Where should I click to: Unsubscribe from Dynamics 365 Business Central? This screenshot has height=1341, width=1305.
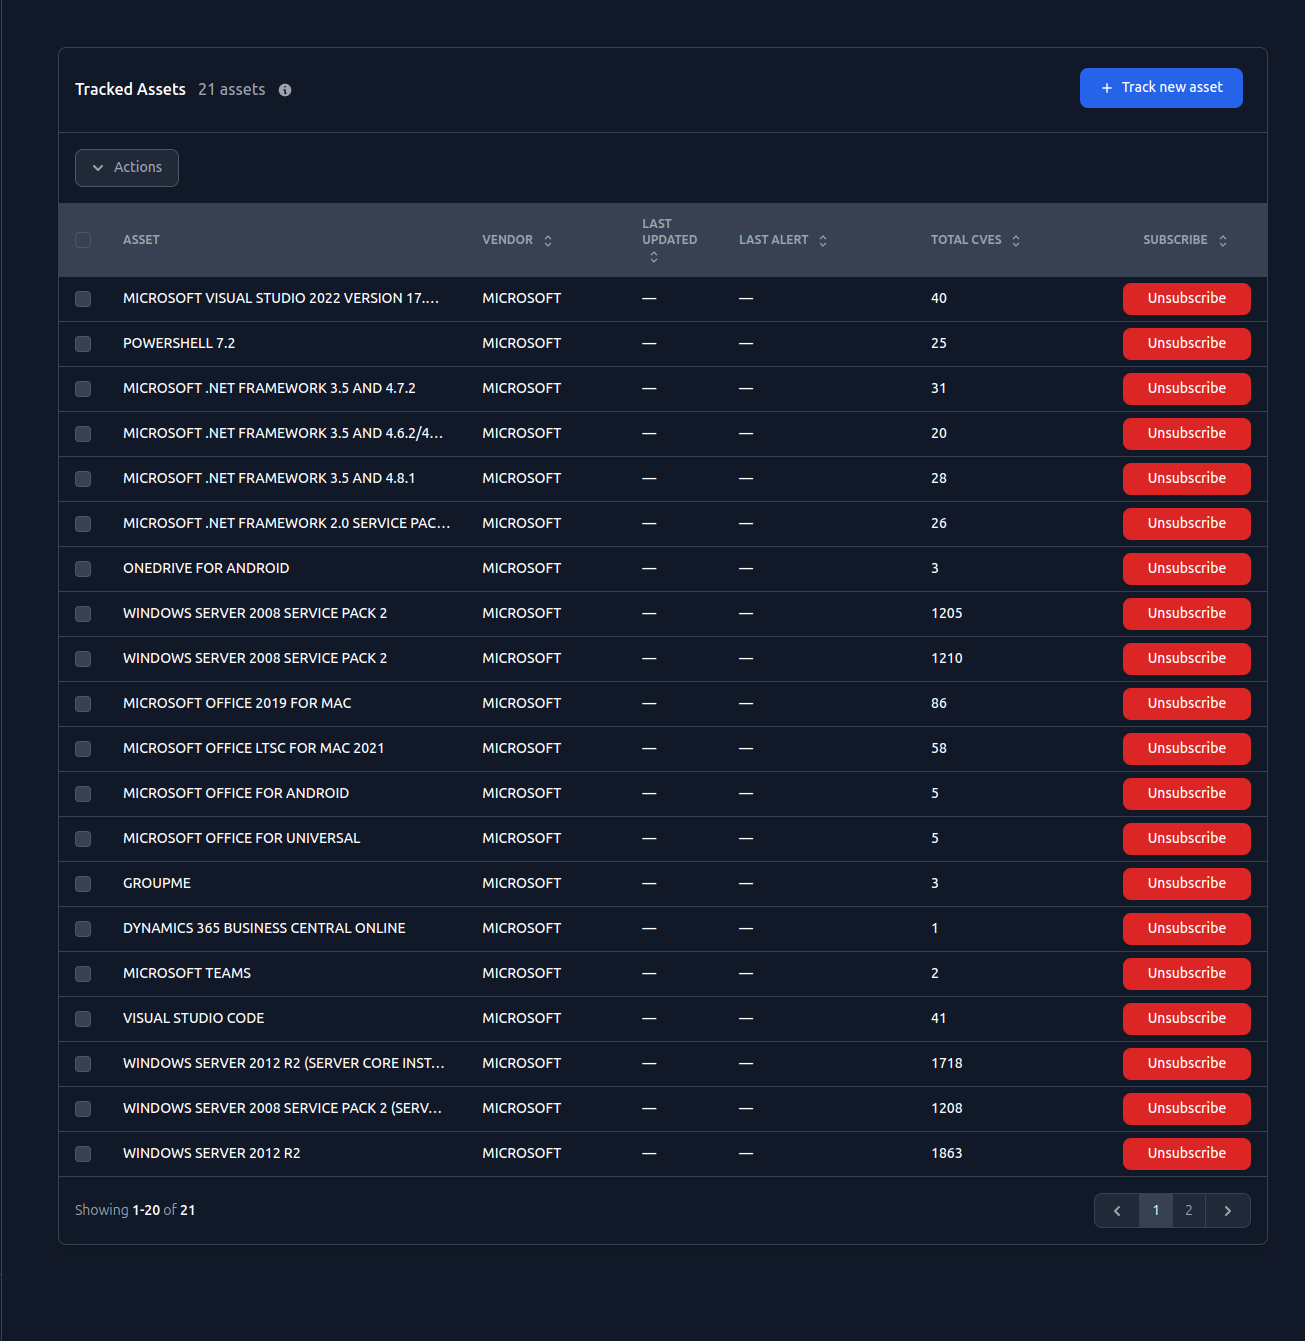coord(1186,929)
